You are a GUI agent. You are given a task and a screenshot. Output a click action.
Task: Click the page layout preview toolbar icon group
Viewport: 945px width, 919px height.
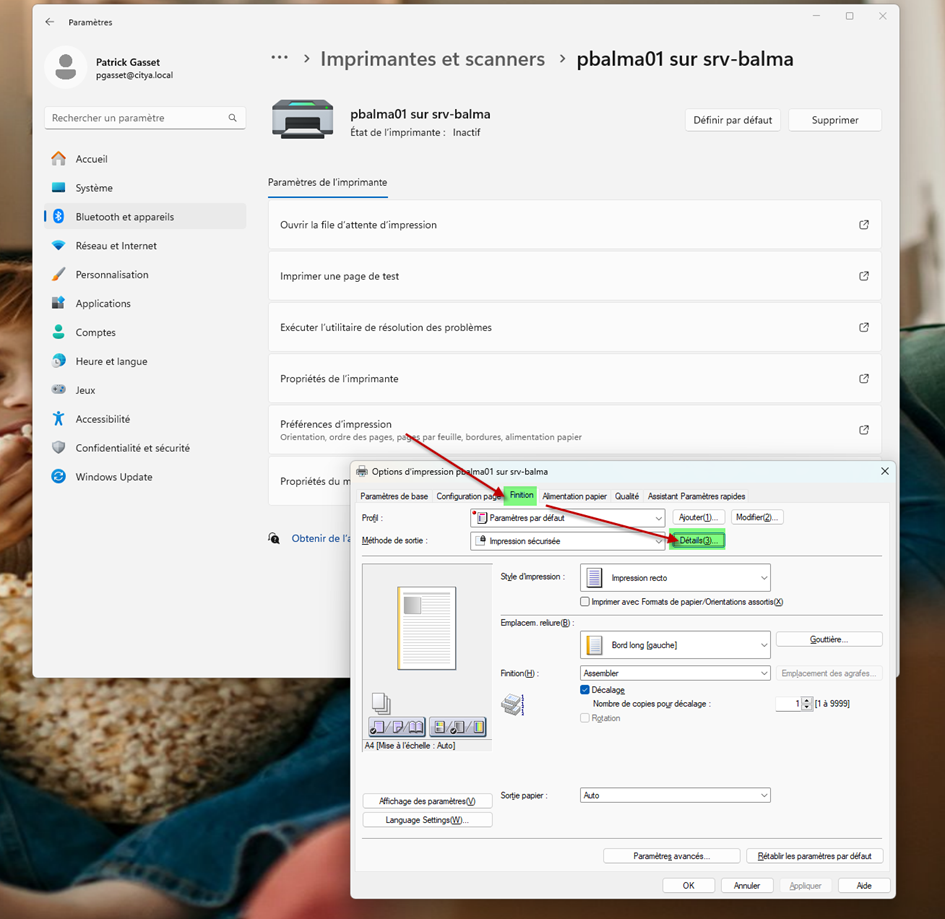tap(397, 727)
